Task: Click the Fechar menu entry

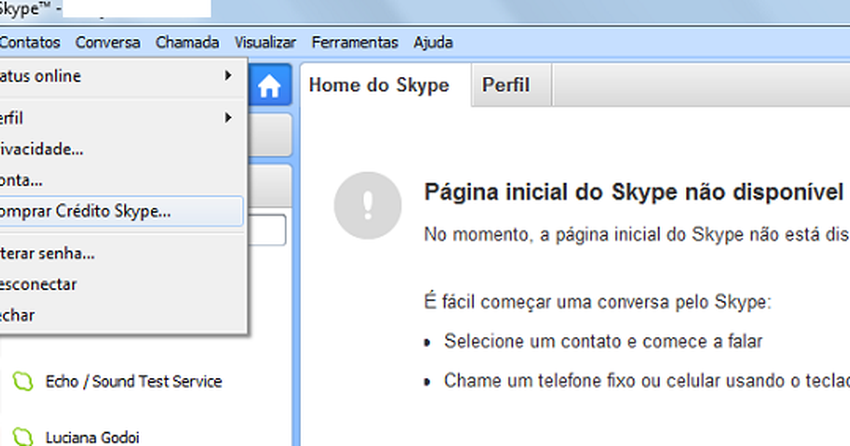Action: [121, 315]
